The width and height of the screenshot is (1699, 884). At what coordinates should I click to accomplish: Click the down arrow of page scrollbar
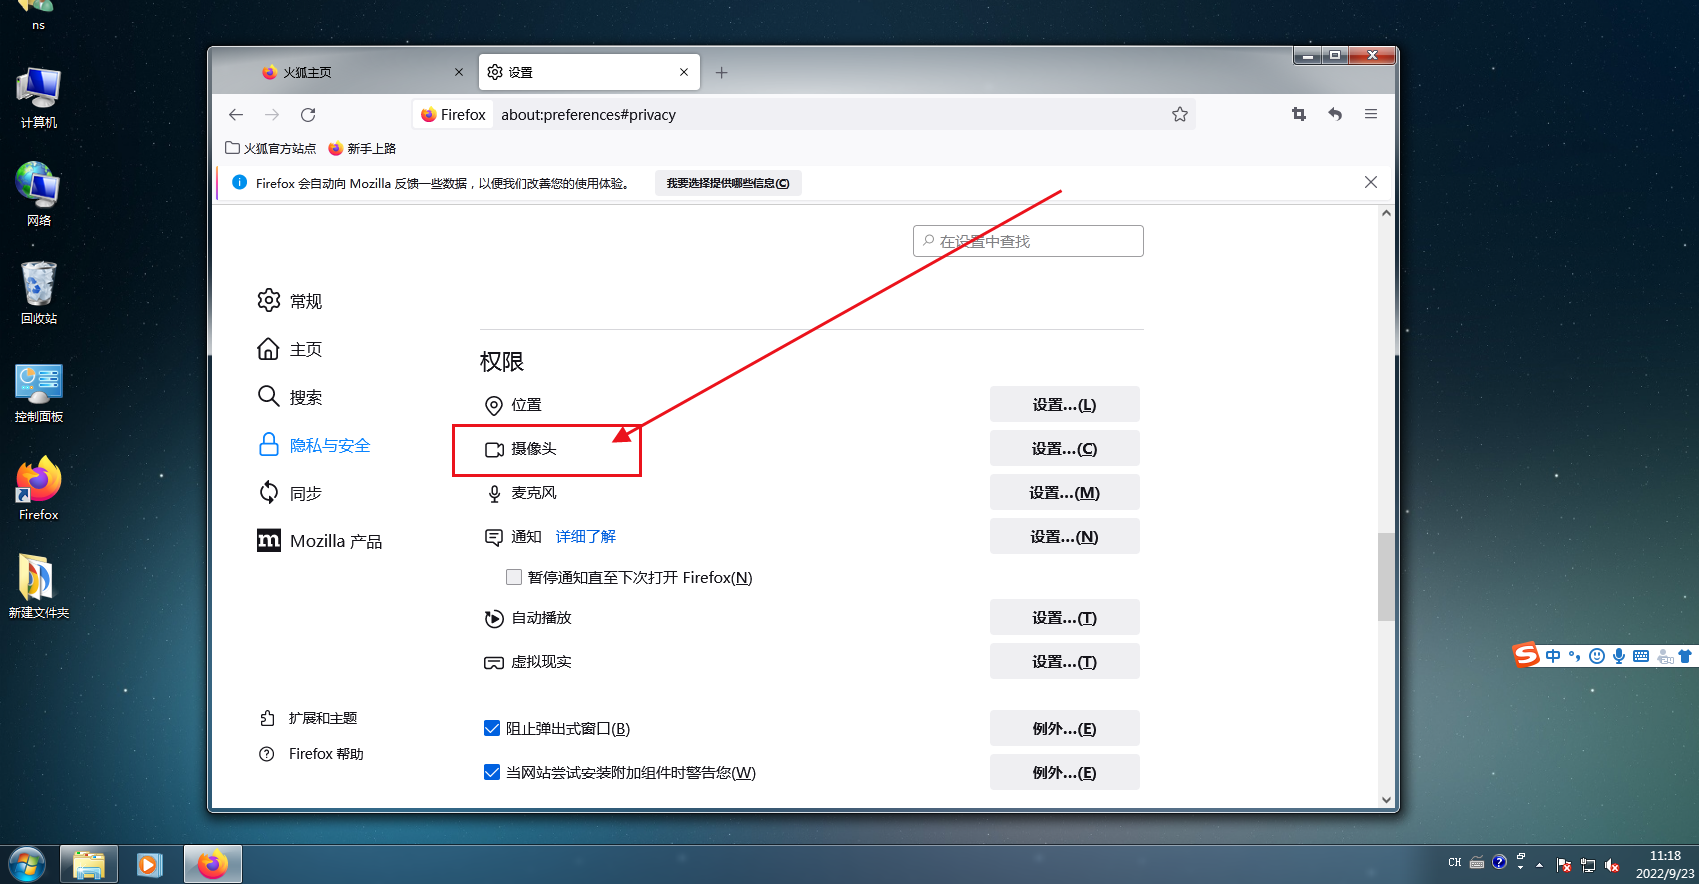click(x=1386, y=799)
